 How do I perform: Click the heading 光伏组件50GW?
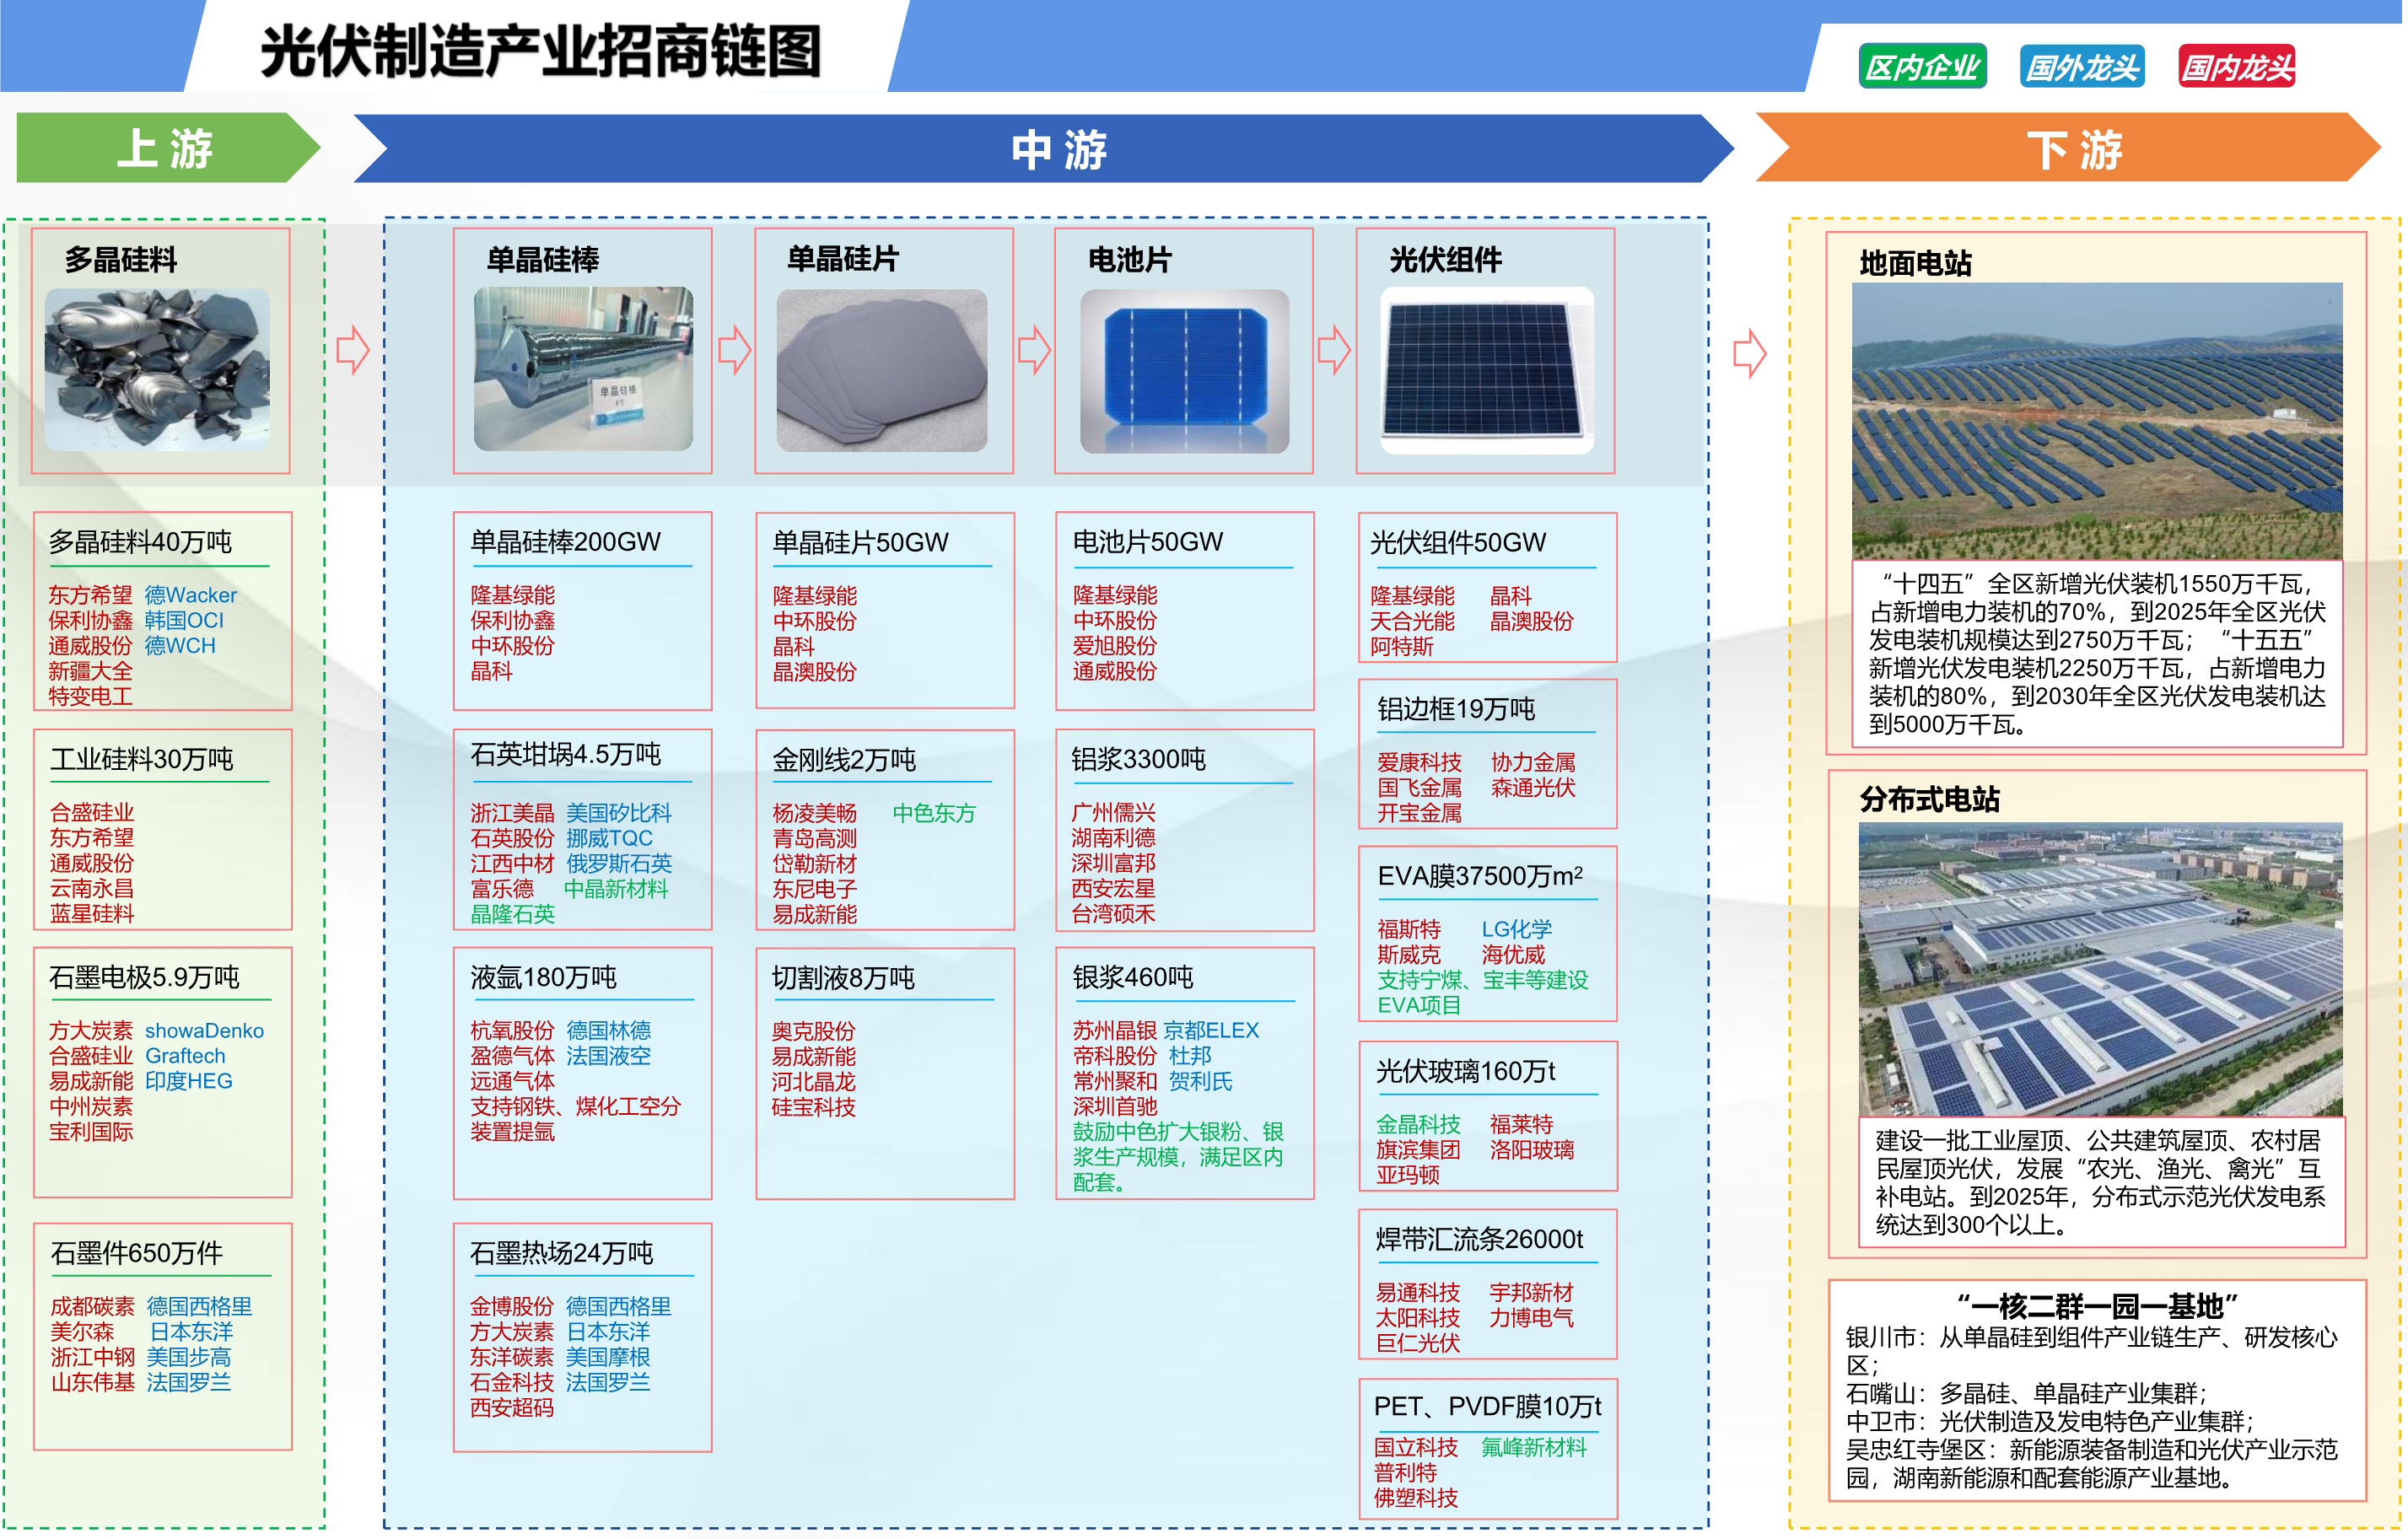point(1457,543)
